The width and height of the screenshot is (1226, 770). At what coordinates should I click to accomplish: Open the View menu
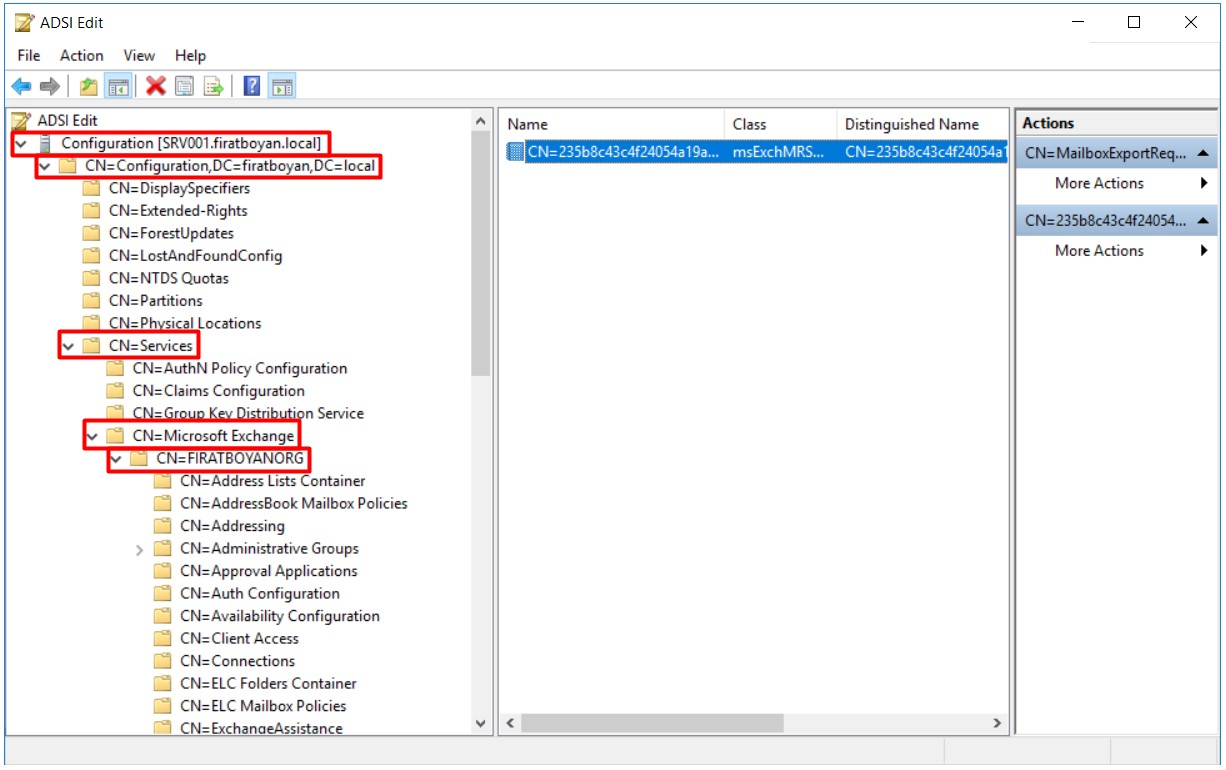pos(139,55)
